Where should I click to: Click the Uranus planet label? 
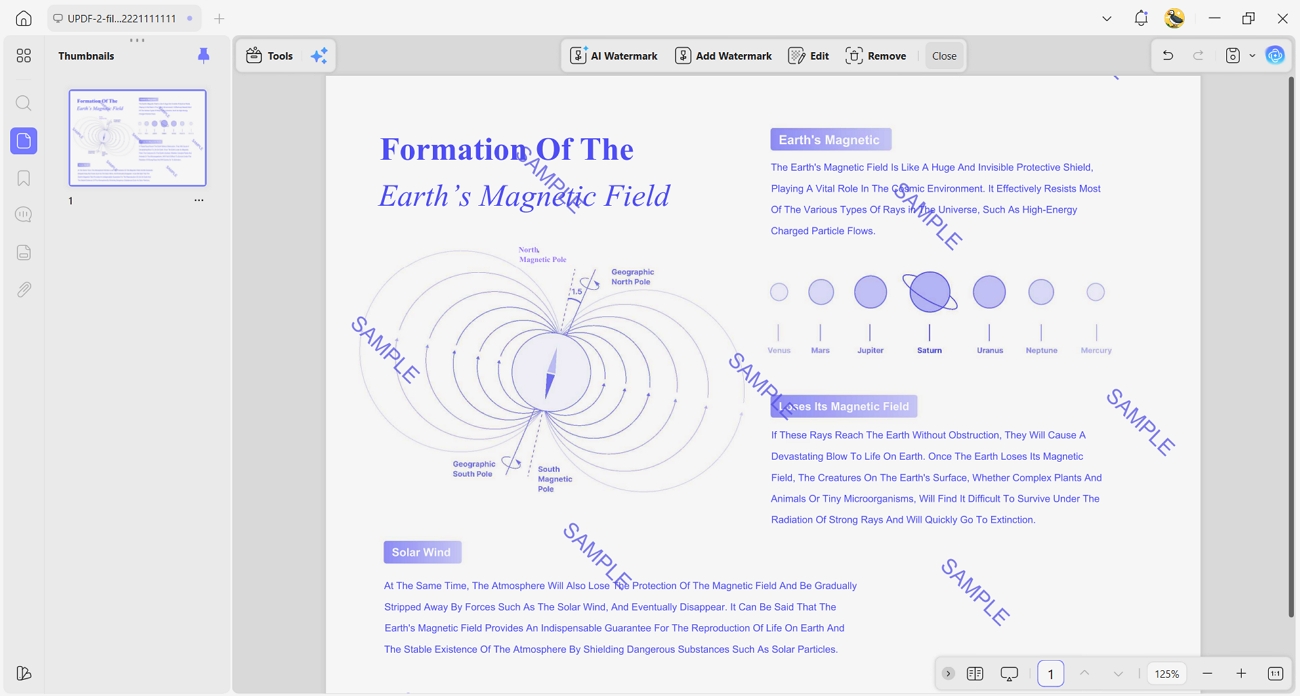tap(990, 351)
